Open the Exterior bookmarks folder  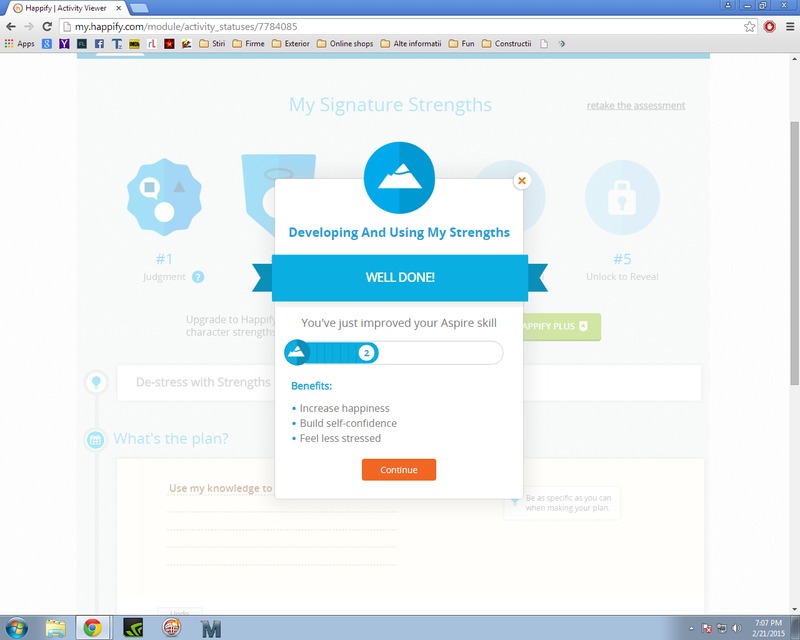click(x=291, y=44)
